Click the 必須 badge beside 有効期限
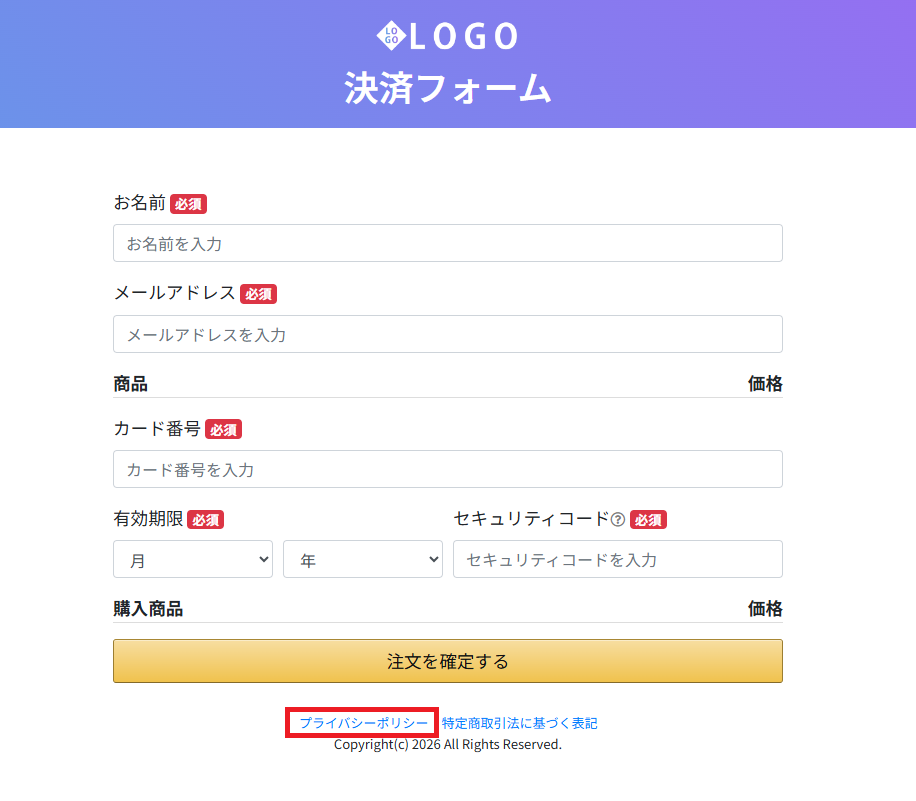Screen dimensions: 916x801 pyautogui.click(x=205, y=520)
